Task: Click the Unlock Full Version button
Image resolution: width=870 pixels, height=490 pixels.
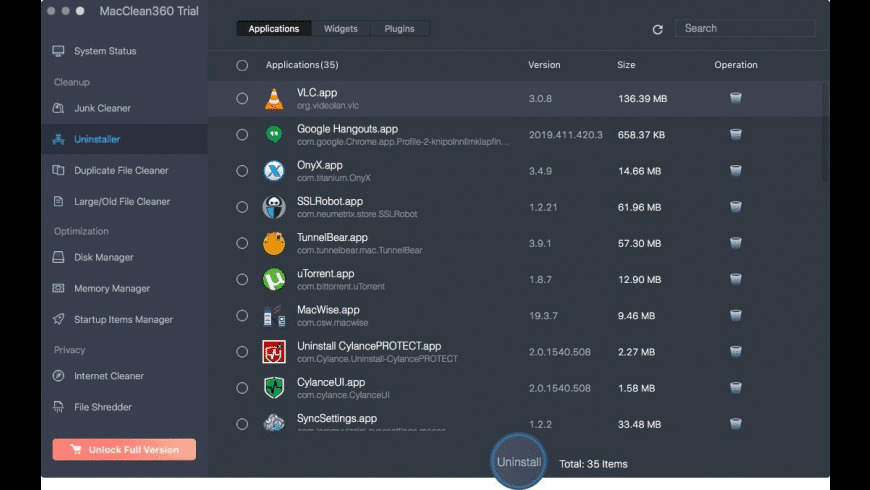Action: pos(124,450)
